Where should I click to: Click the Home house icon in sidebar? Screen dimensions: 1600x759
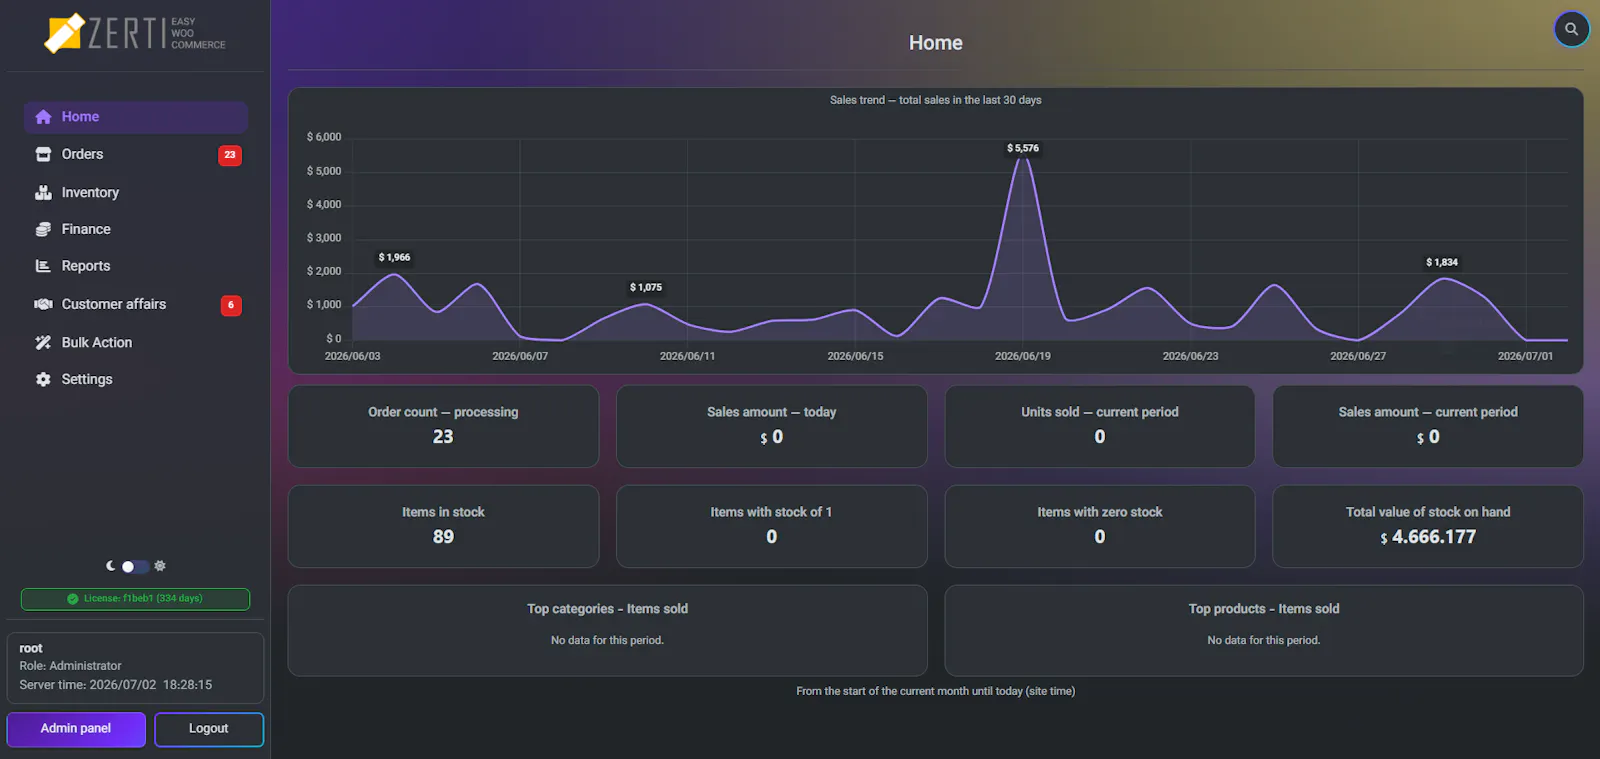coord(43,117)
